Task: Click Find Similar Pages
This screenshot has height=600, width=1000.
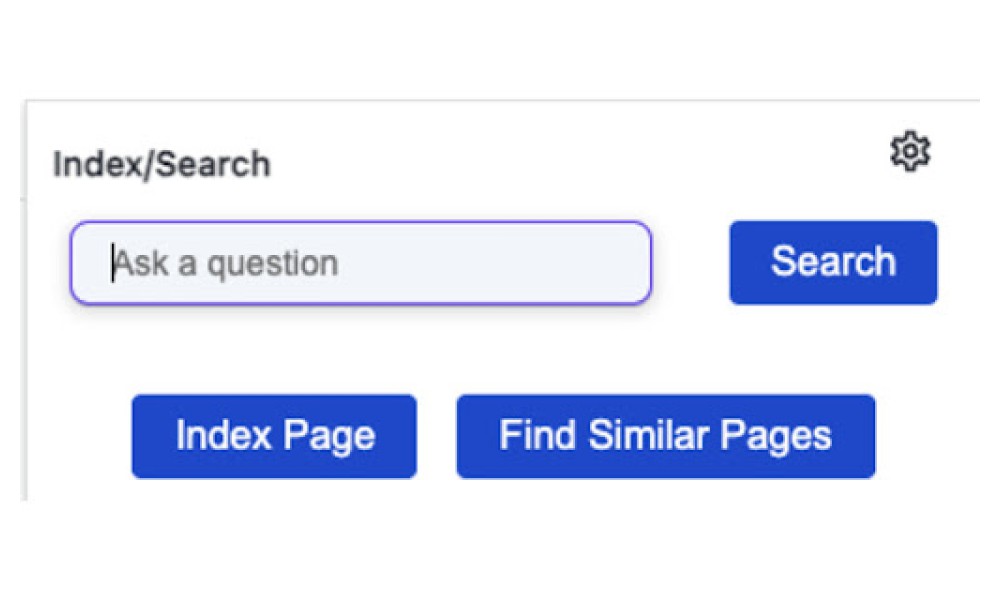Action: click(666, 436)
